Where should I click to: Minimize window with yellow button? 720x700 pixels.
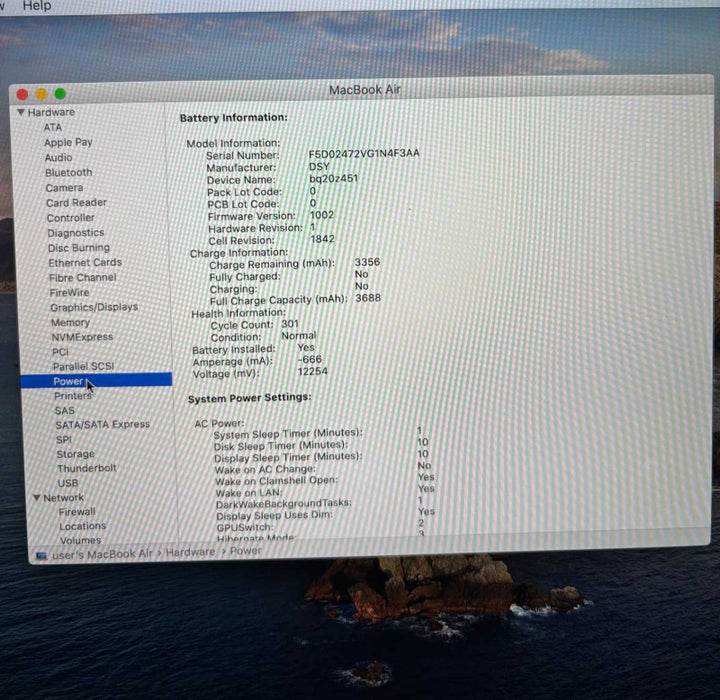click(41, 94)
